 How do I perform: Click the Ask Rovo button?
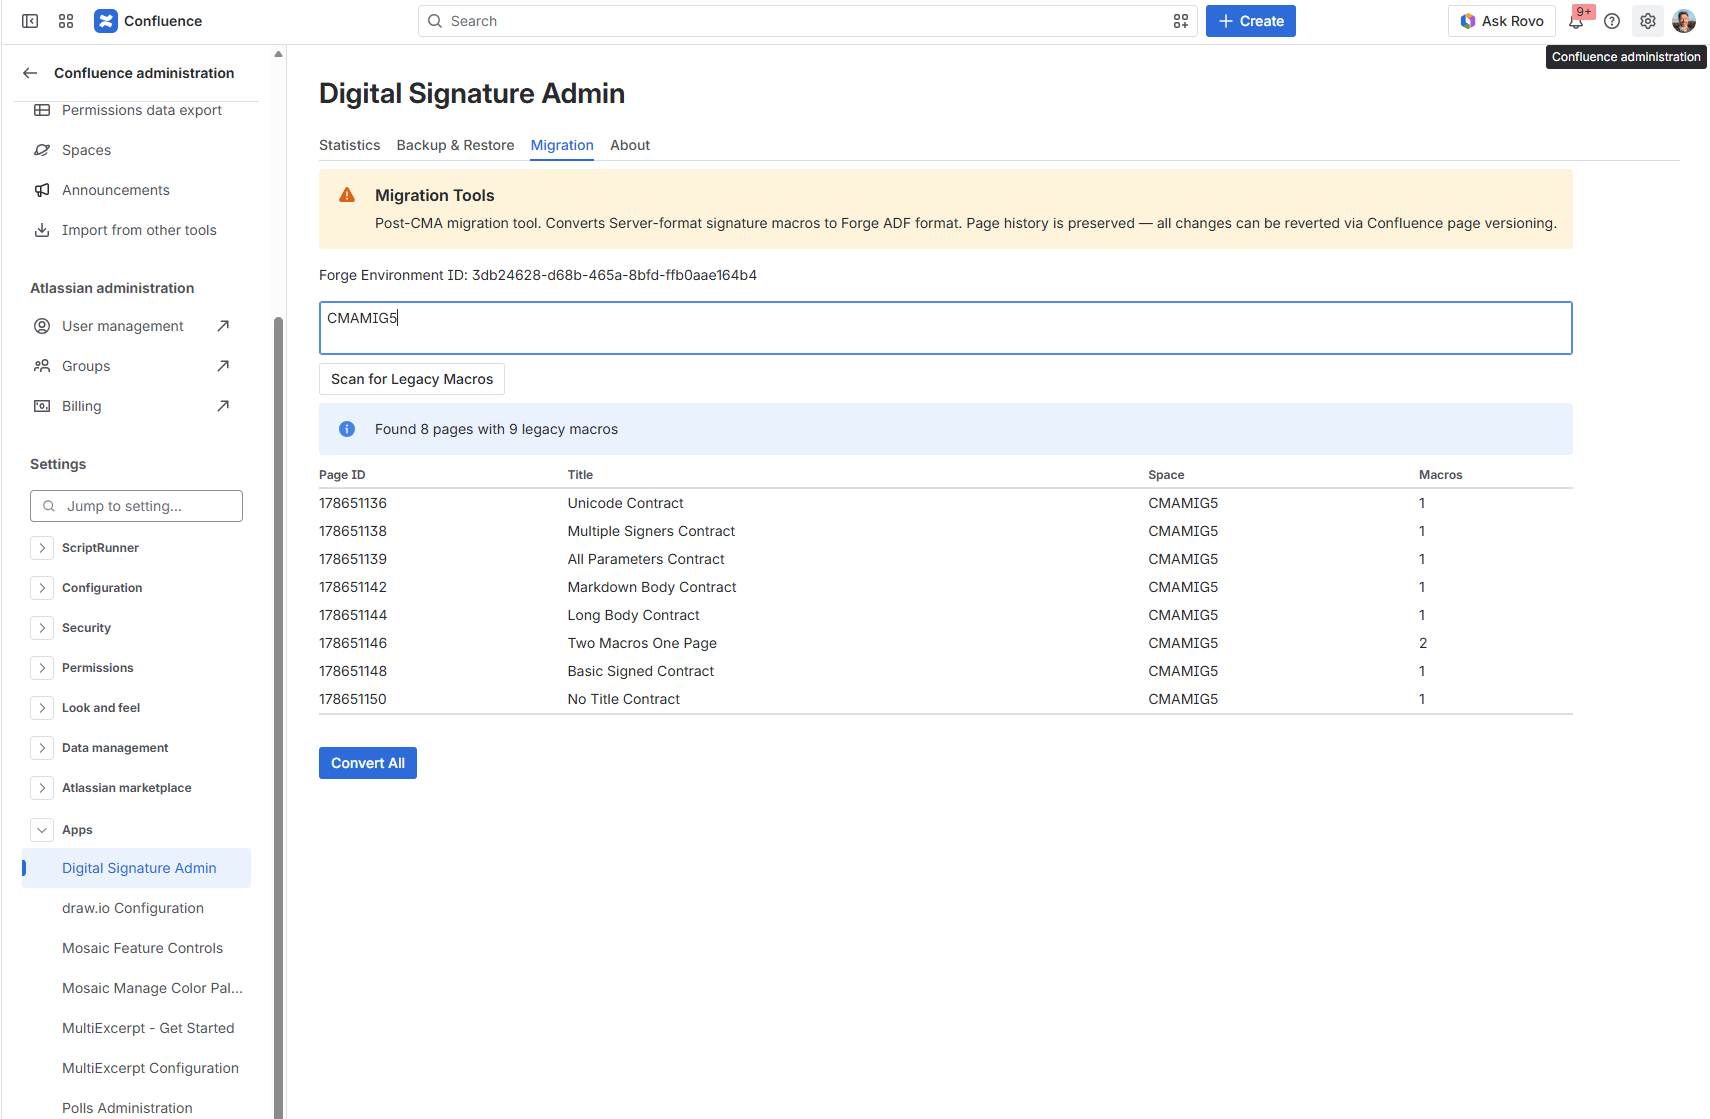pyautogui.click(x=1502, y=21)
